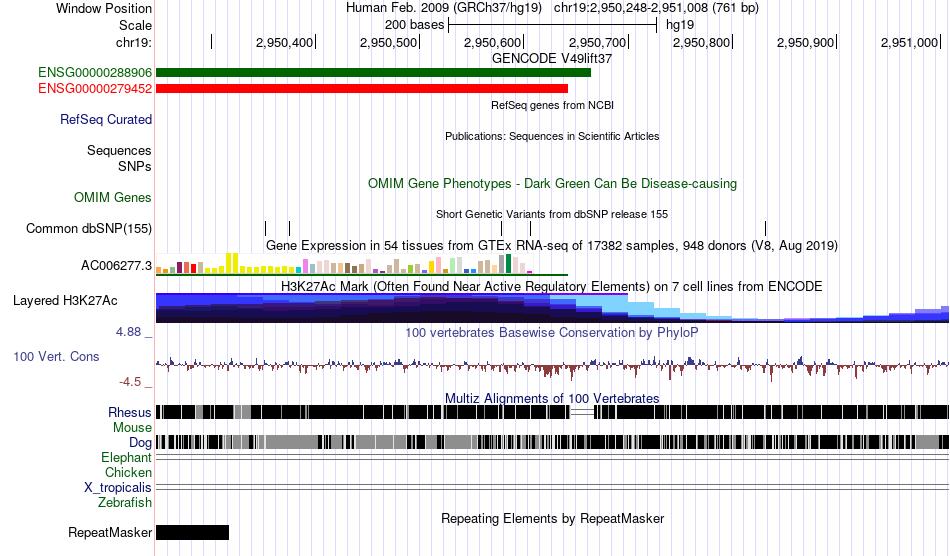
Task: Click the chr19:2,950,248-2,951,008 position text
Action: [x=656, y=8]
